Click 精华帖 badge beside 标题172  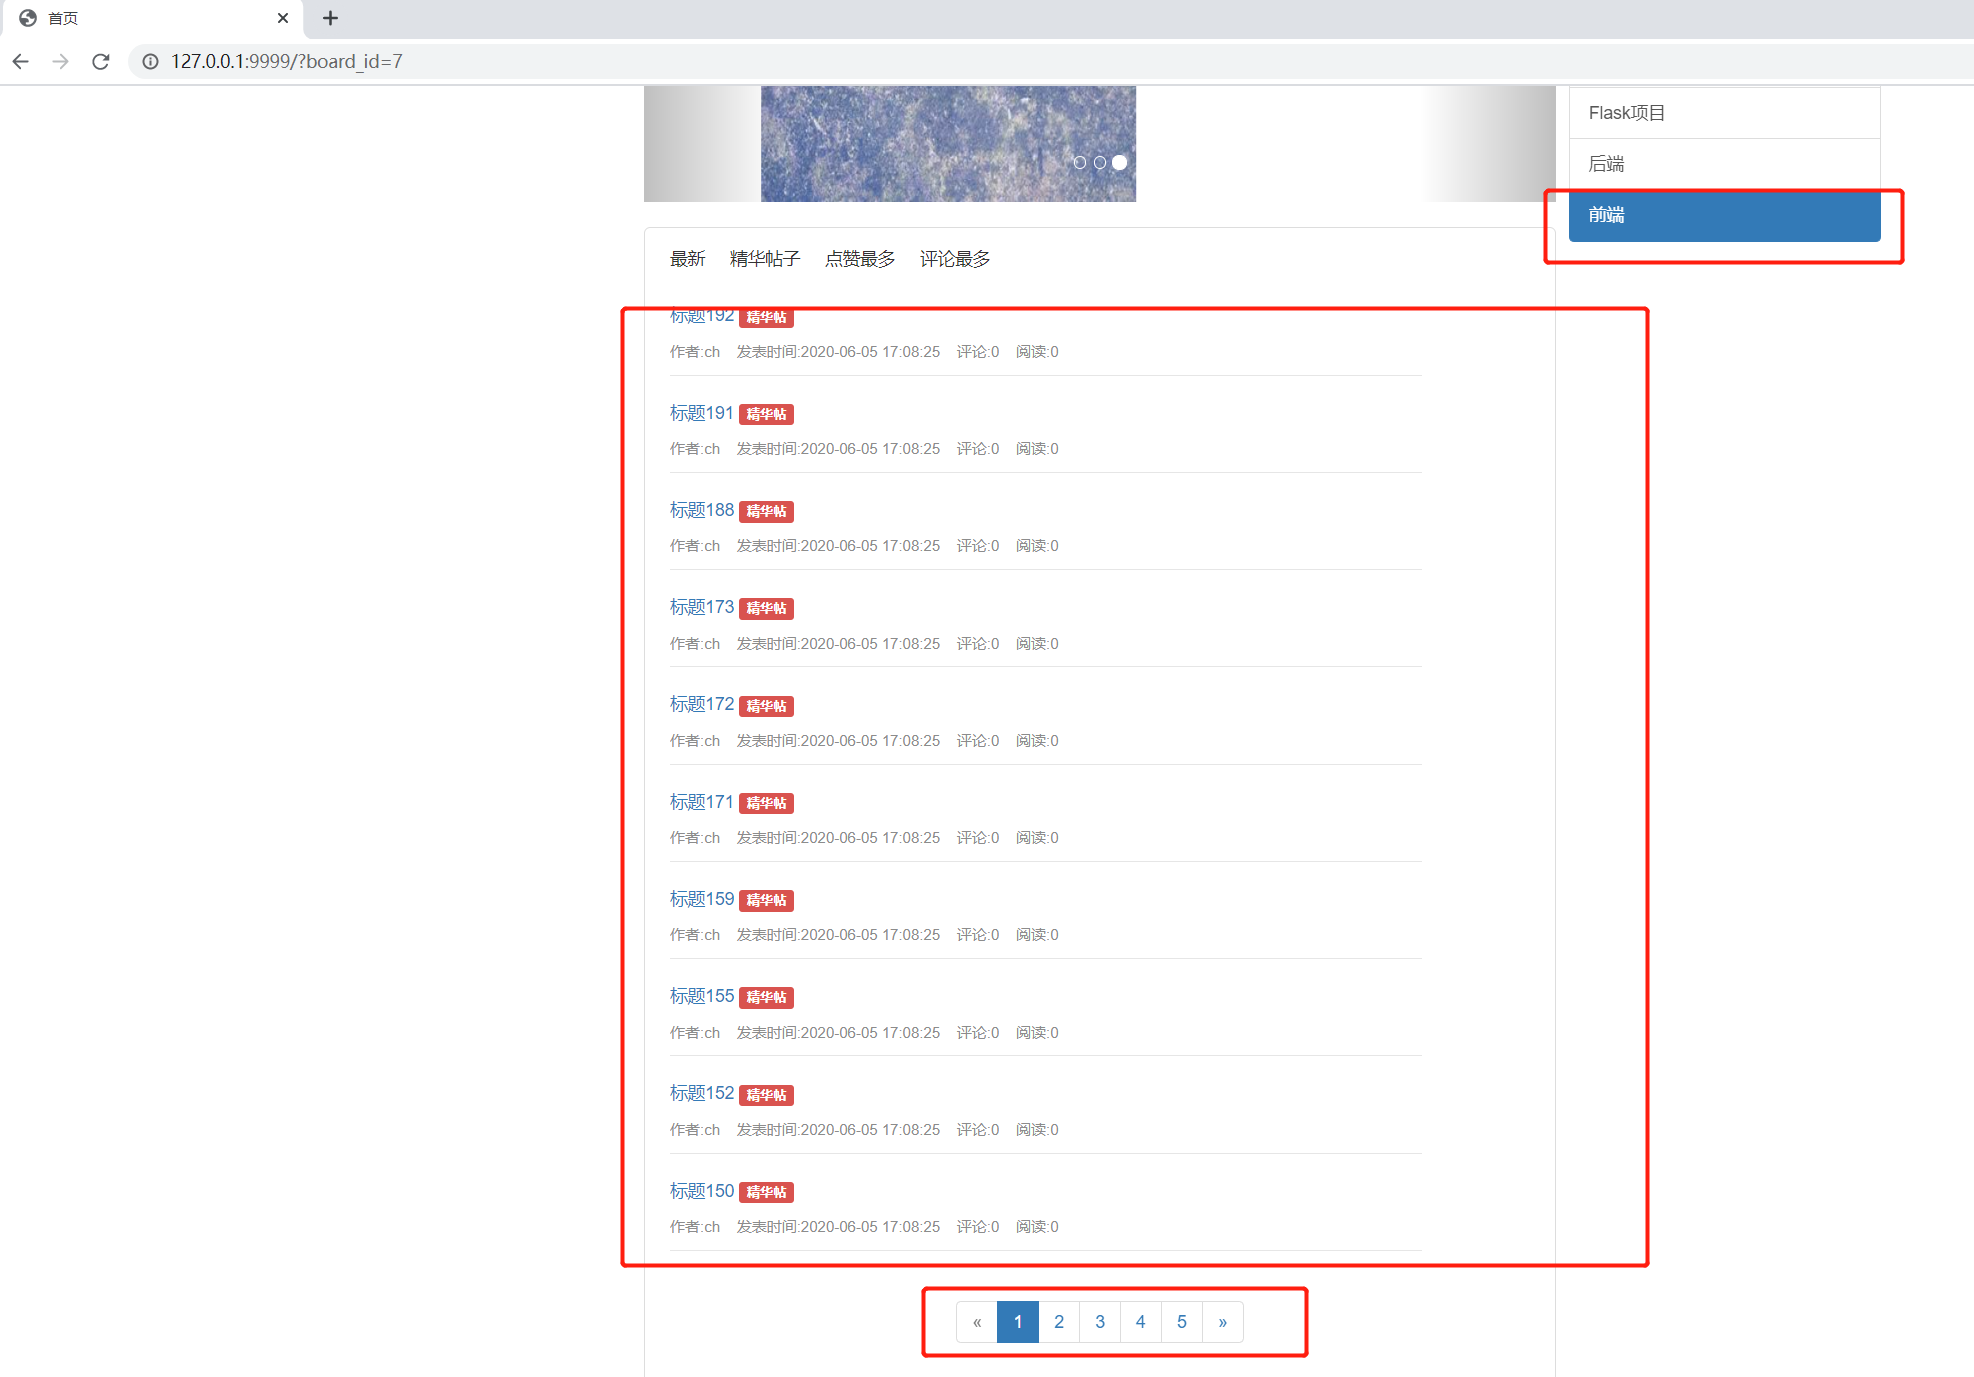click(766, 706)
